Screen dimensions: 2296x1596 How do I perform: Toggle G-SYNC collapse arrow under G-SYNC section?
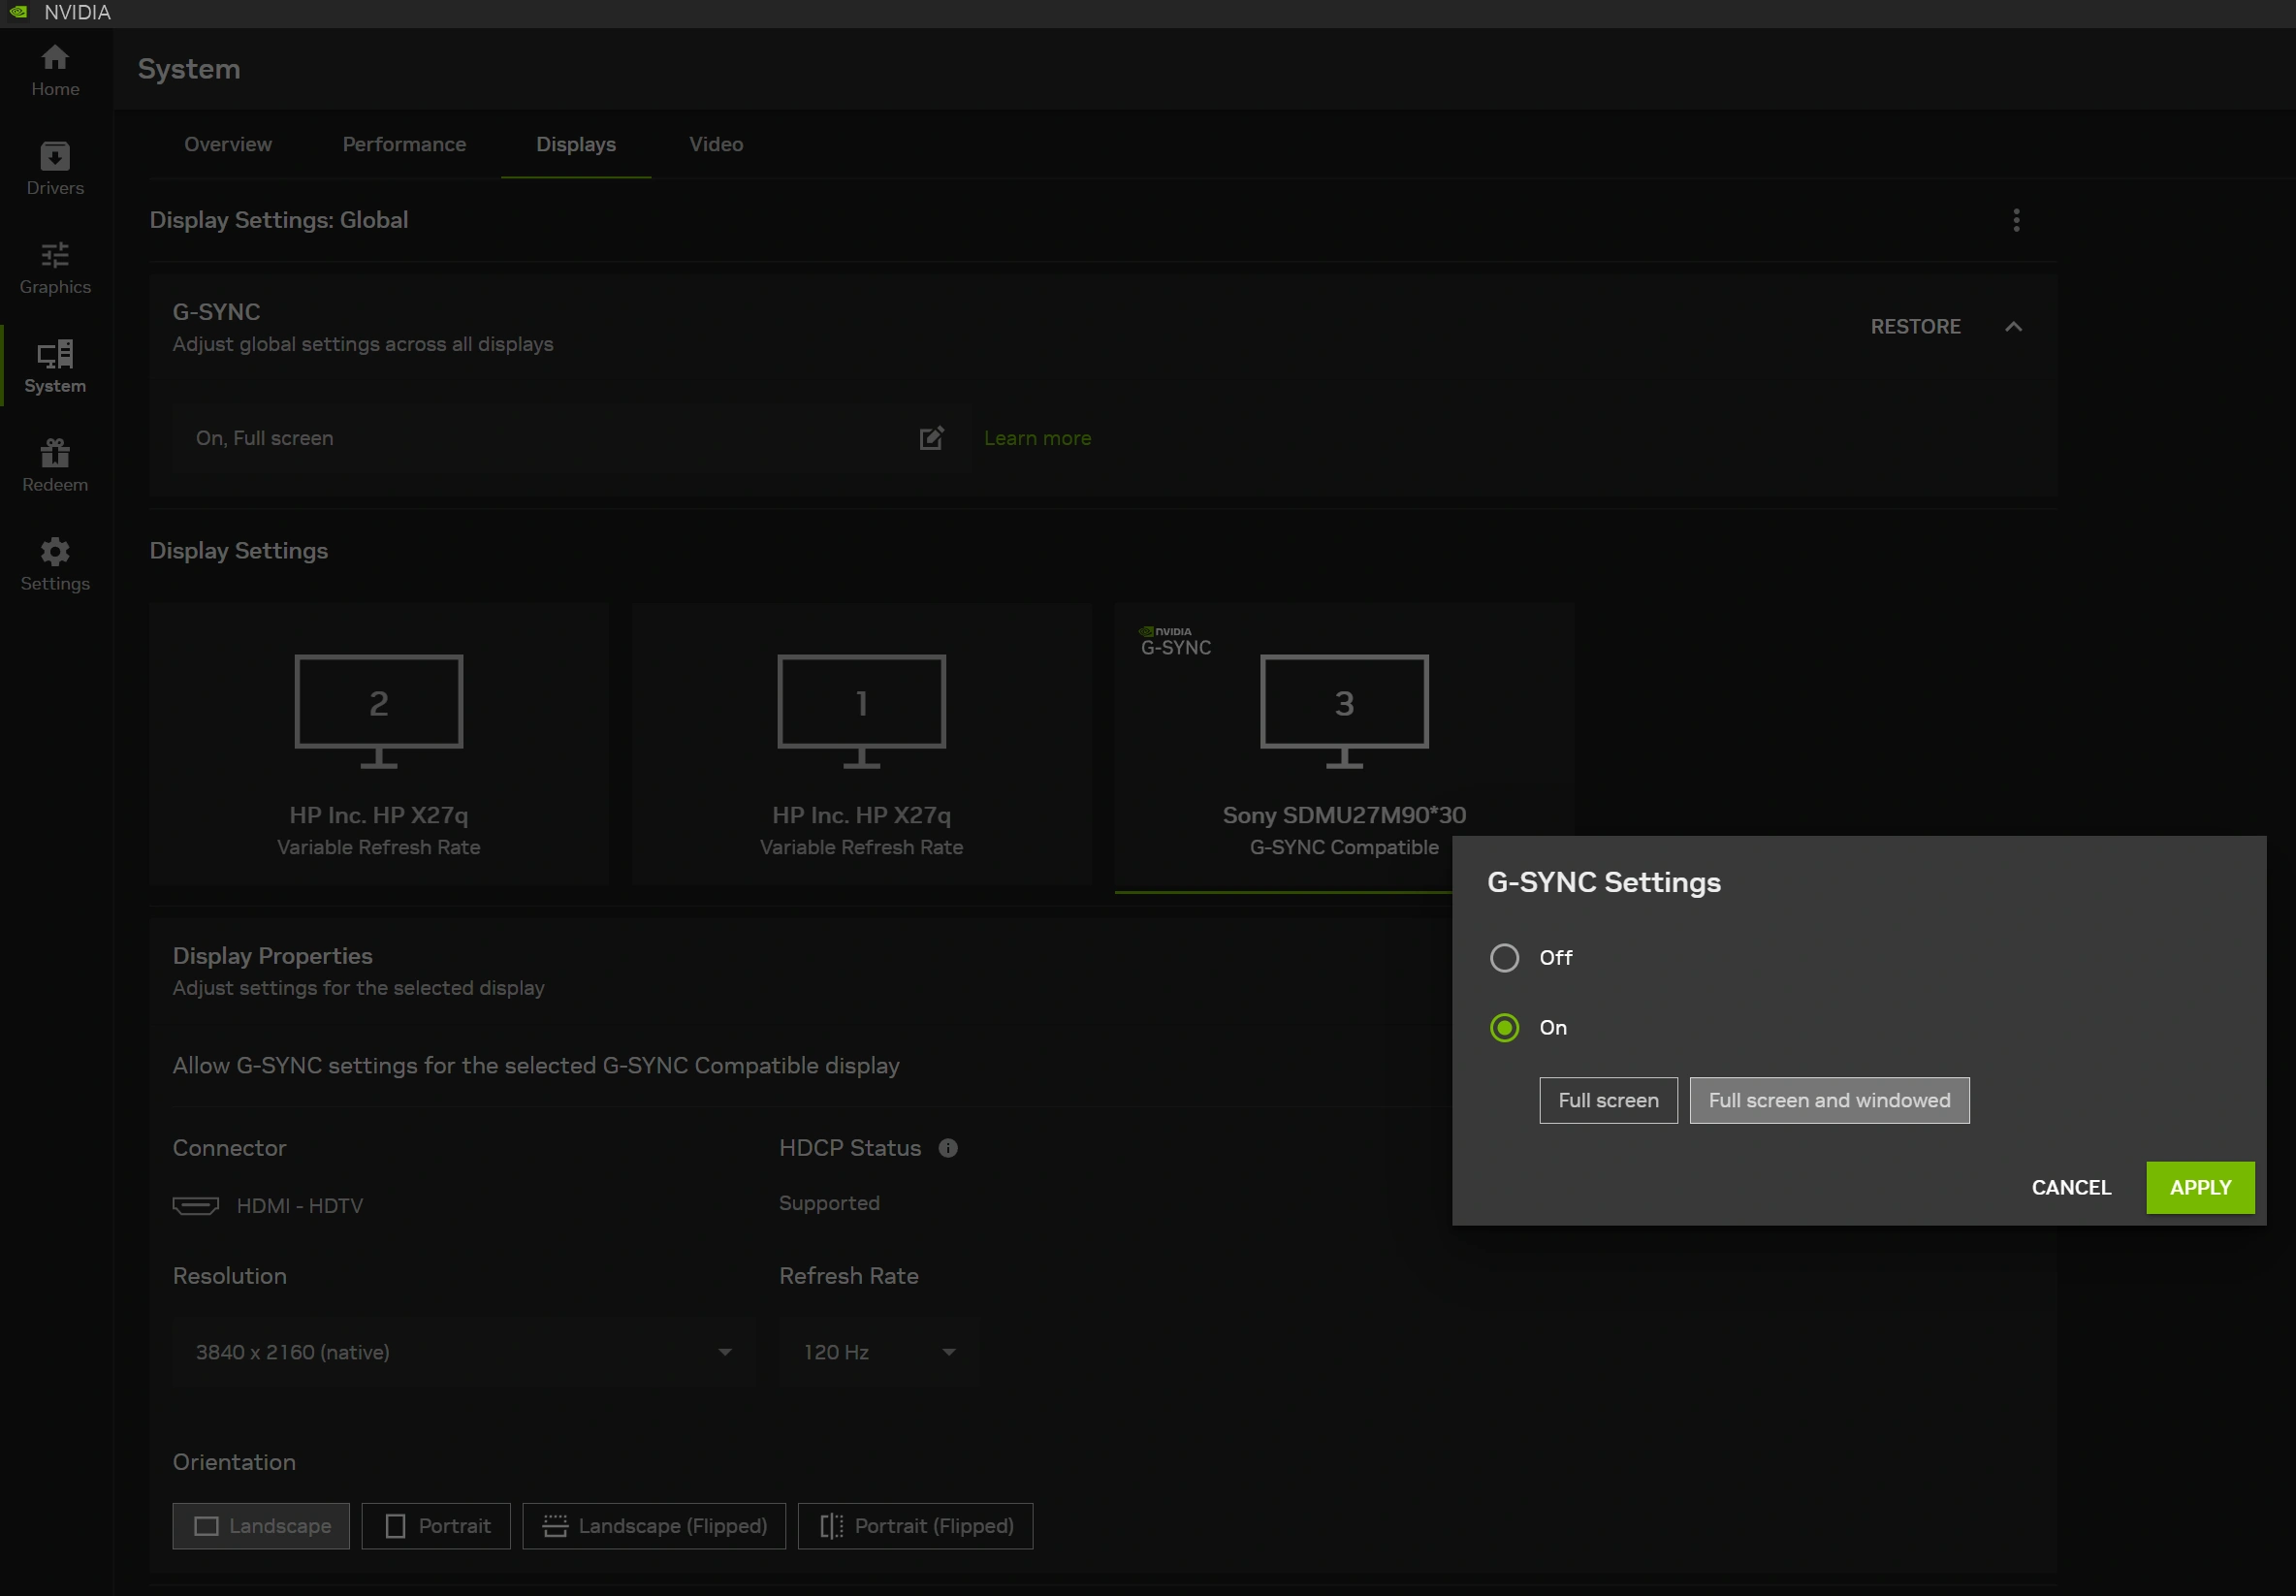(x=2013, y=326)
